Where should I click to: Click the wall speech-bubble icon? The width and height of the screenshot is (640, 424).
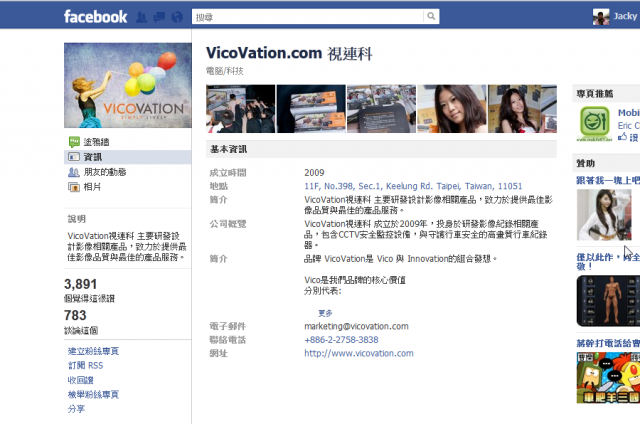pyautogui.click(x=74, y=142)
